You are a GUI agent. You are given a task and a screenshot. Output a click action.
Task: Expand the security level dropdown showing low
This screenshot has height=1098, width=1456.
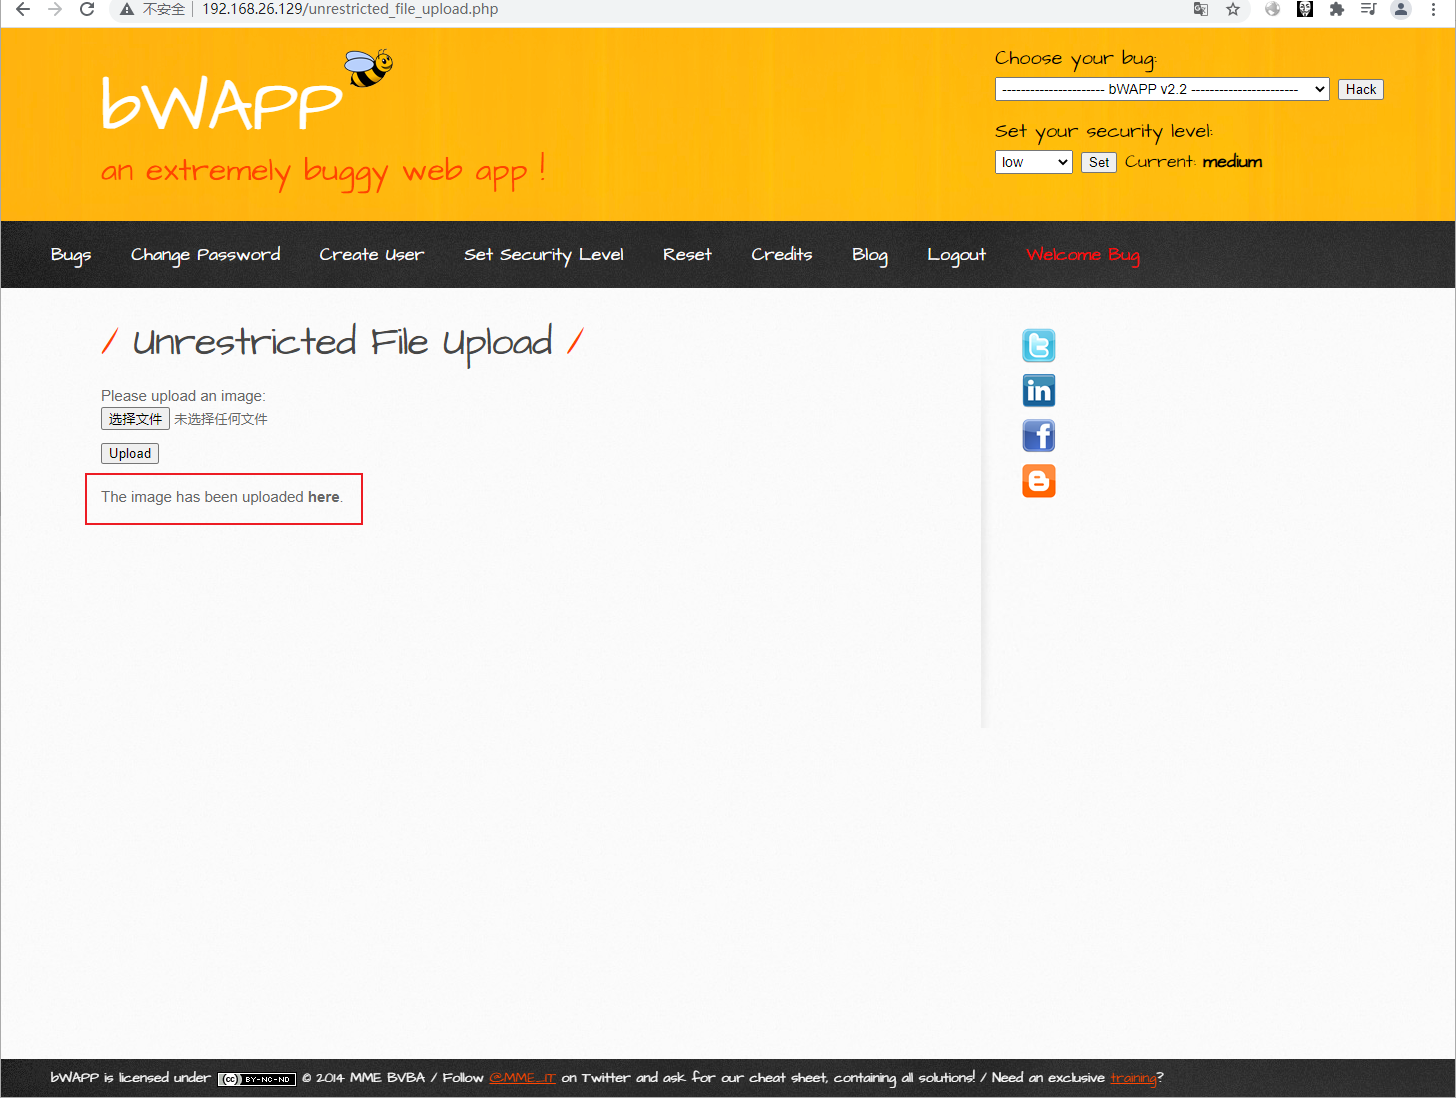(1034, 162)
